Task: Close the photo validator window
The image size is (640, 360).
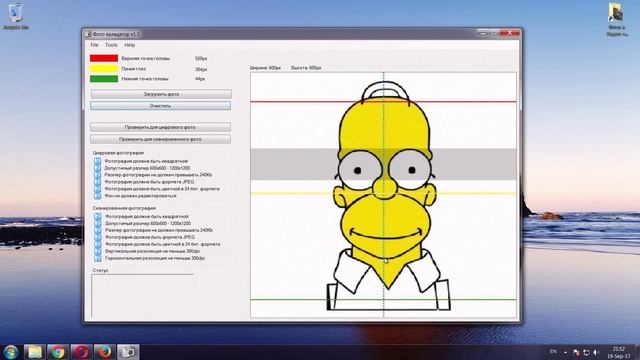Action: coord(510,33)
